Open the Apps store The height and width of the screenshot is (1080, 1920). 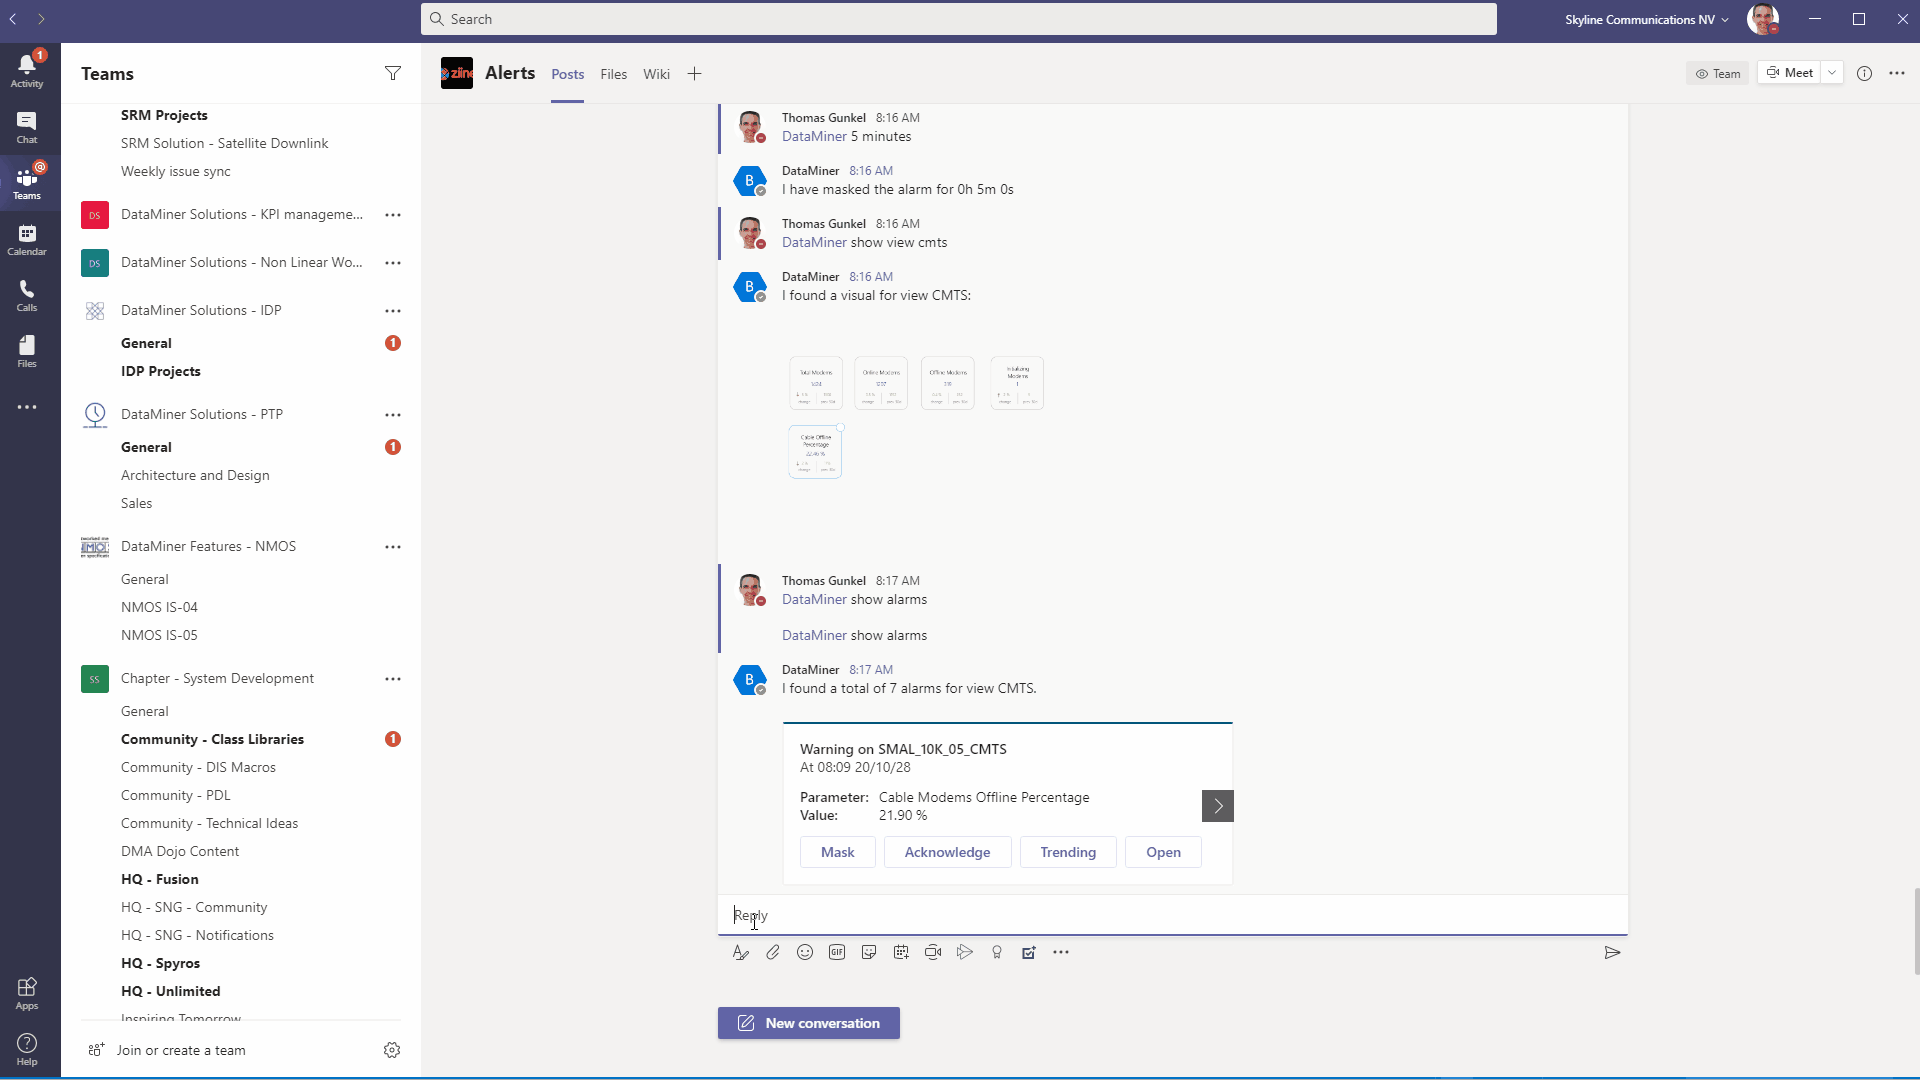[x=27, y=993]
